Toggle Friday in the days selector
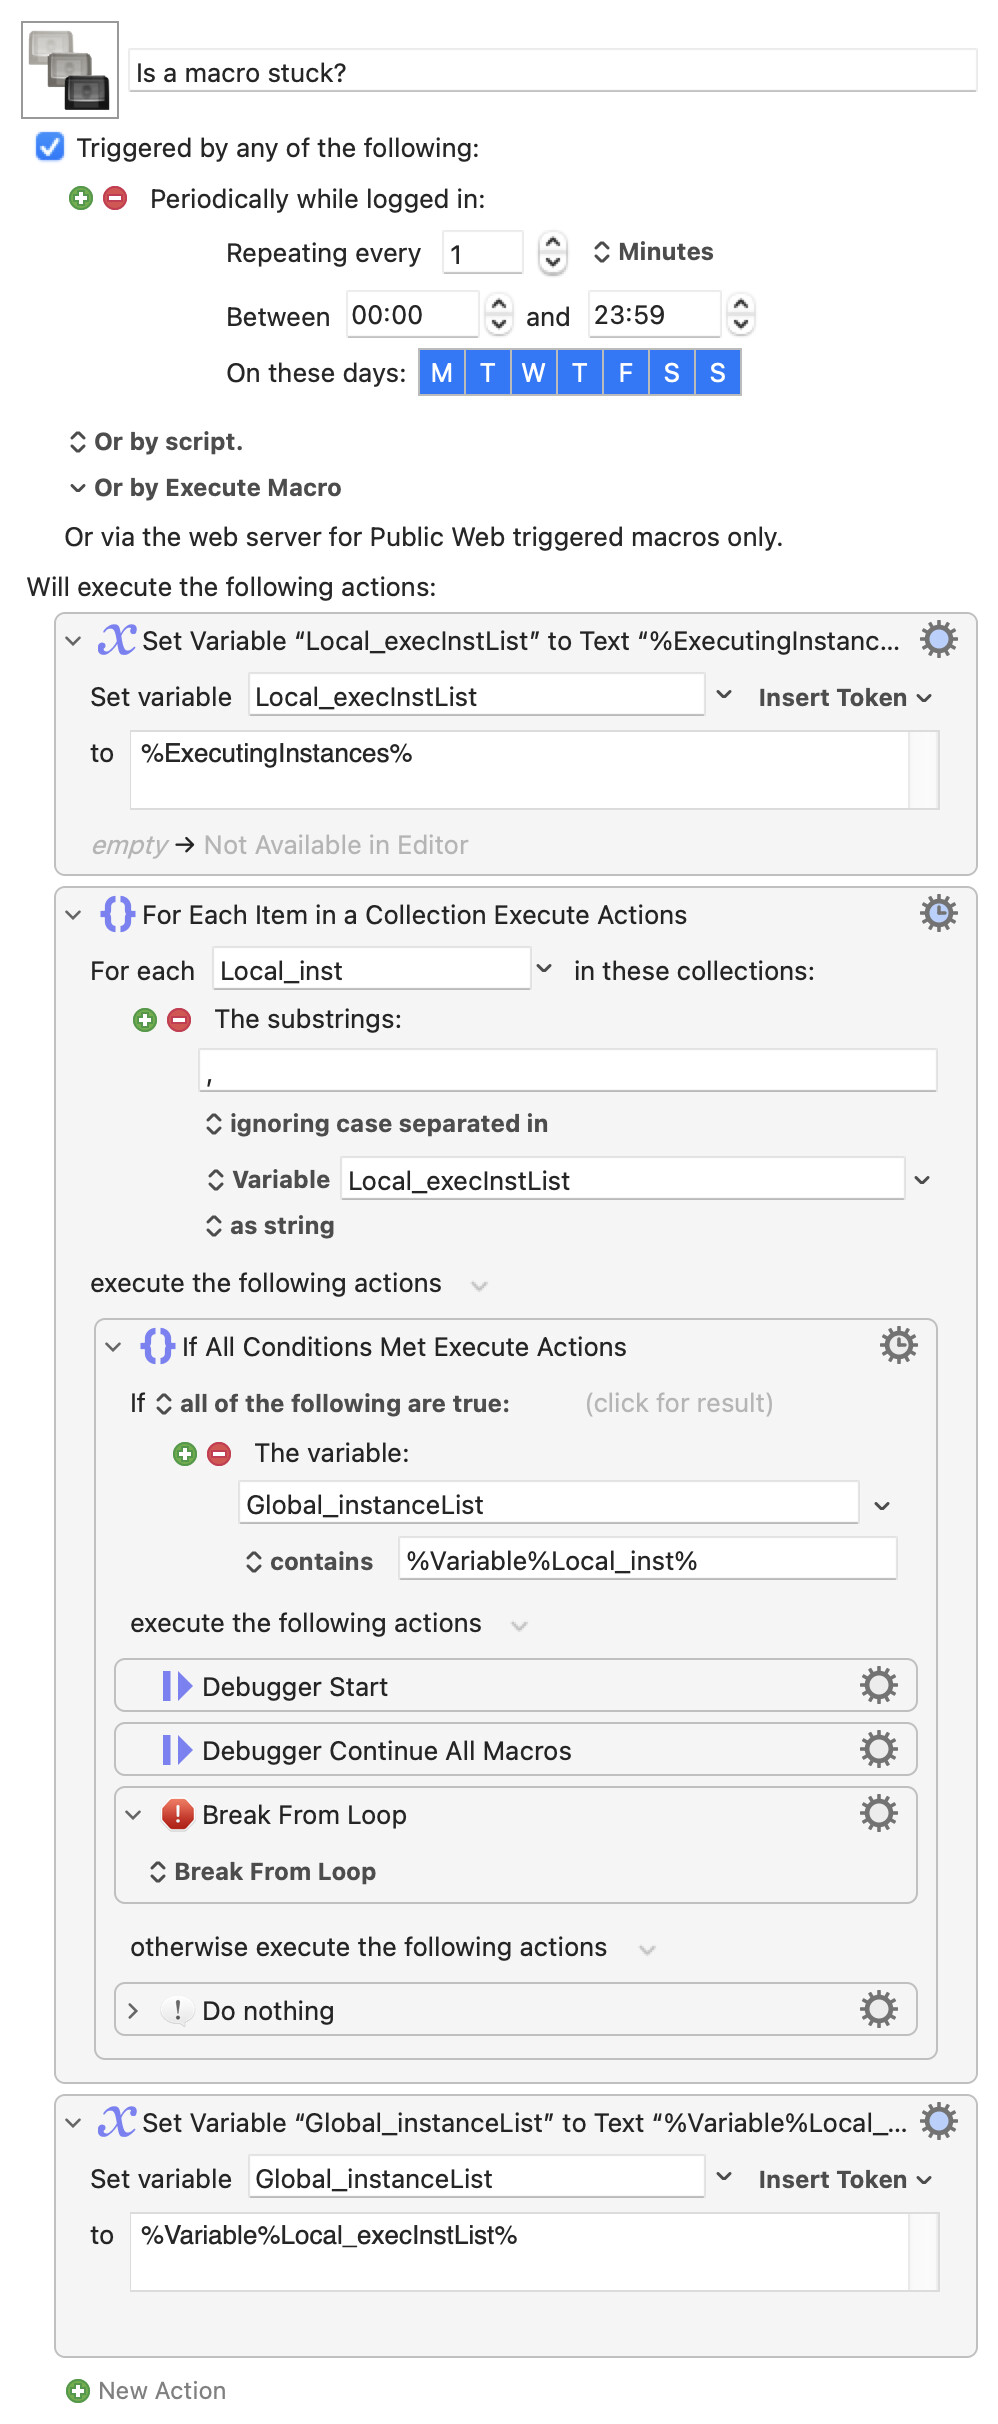Viewport: 998px width, 2424px height. point(625,373)
